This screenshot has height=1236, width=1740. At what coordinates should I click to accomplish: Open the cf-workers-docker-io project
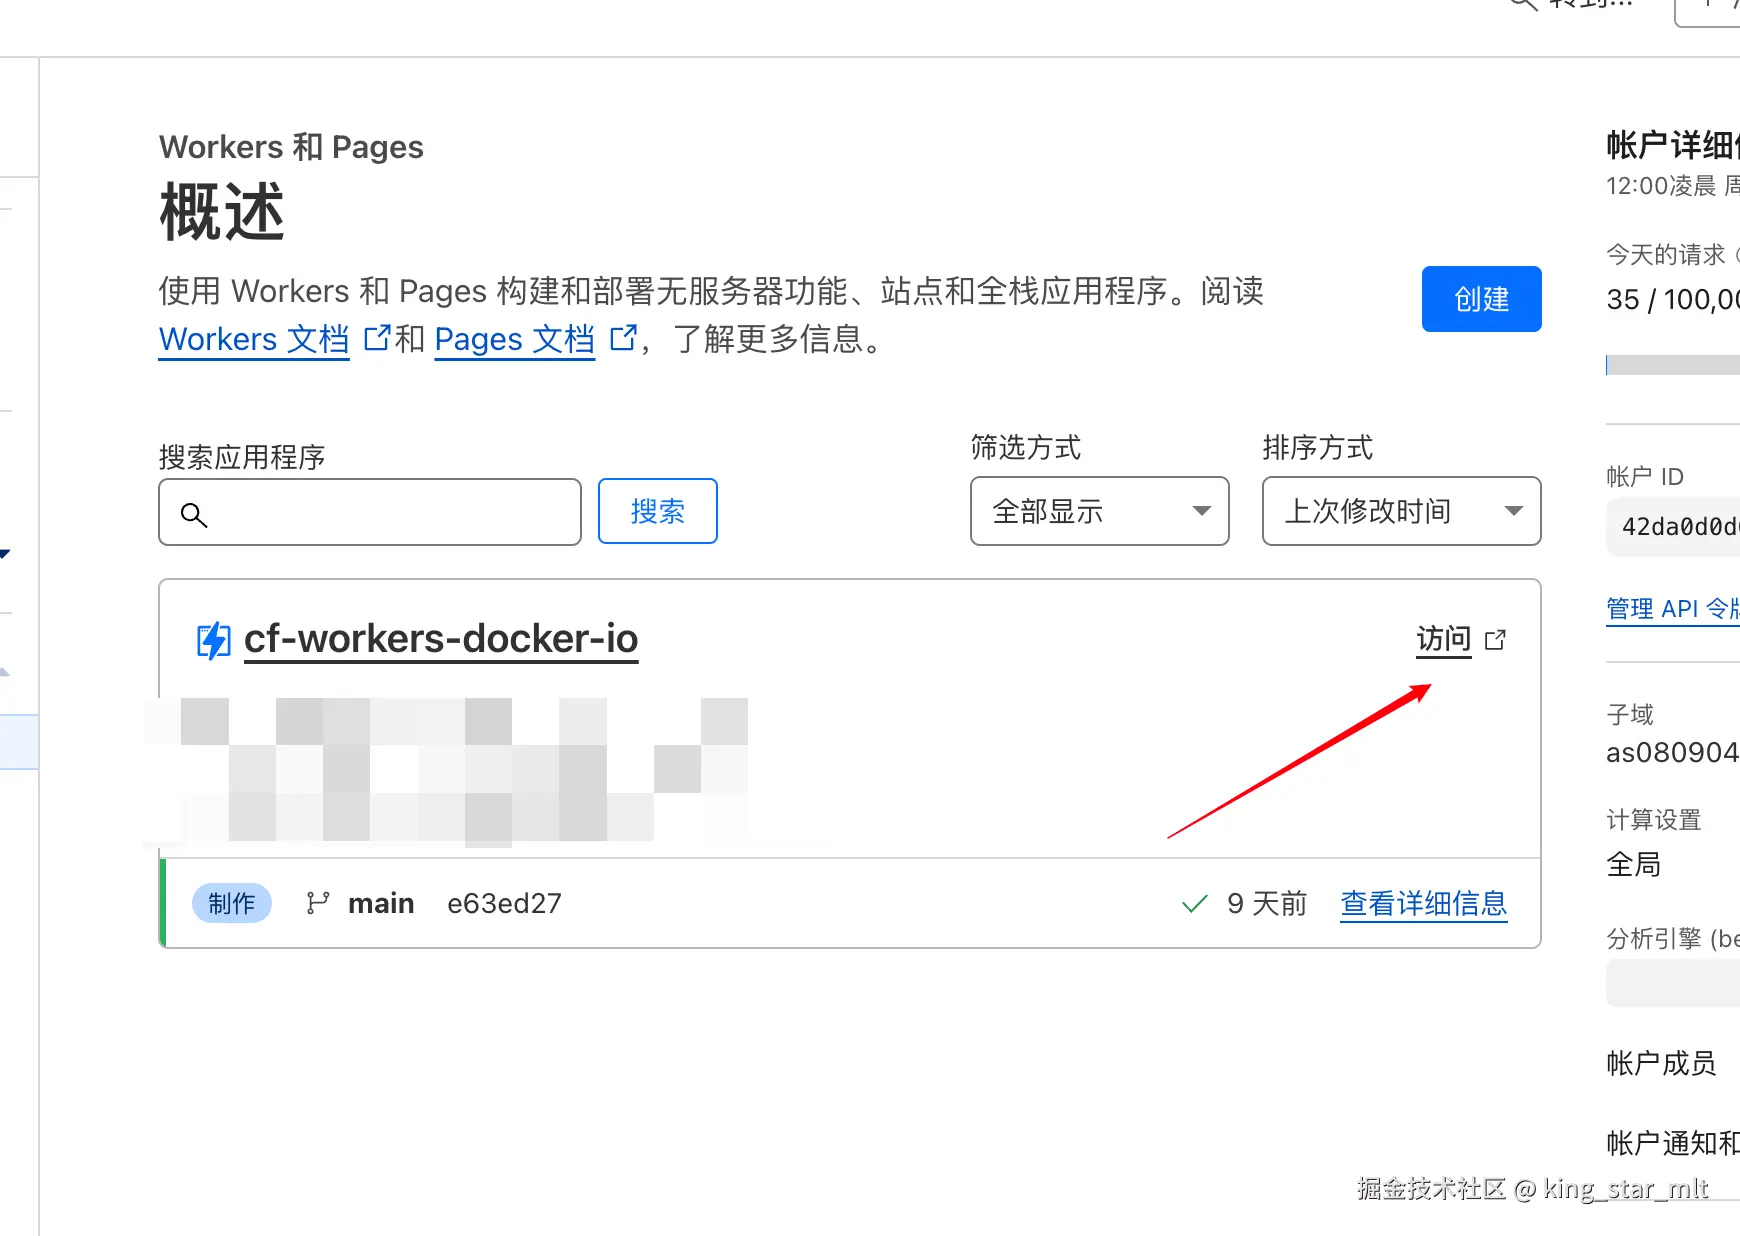pyautogui.click(x=441, y=639)
